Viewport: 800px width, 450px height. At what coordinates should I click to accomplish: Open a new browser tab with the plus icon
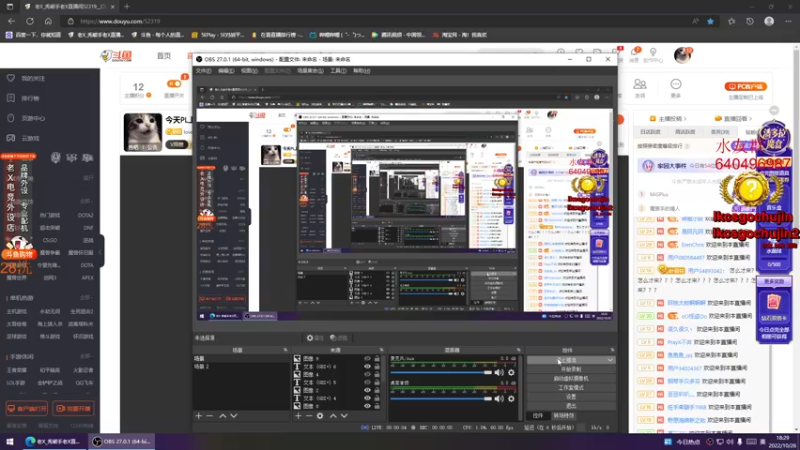[x=127, y=7]
